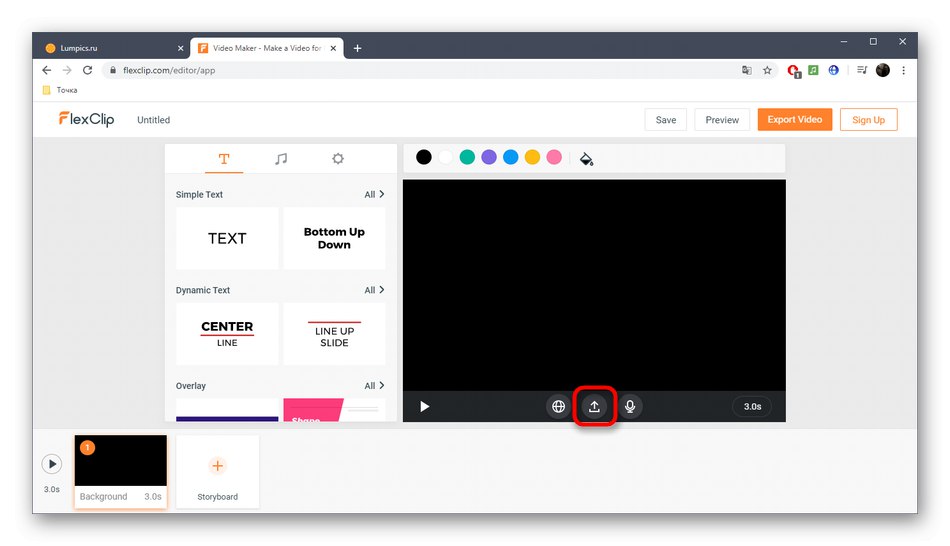Image resolution: width=950 pixels, height=546 pixels.
Task: Add the TEXT simple text preset
Action: coord(227,238)
